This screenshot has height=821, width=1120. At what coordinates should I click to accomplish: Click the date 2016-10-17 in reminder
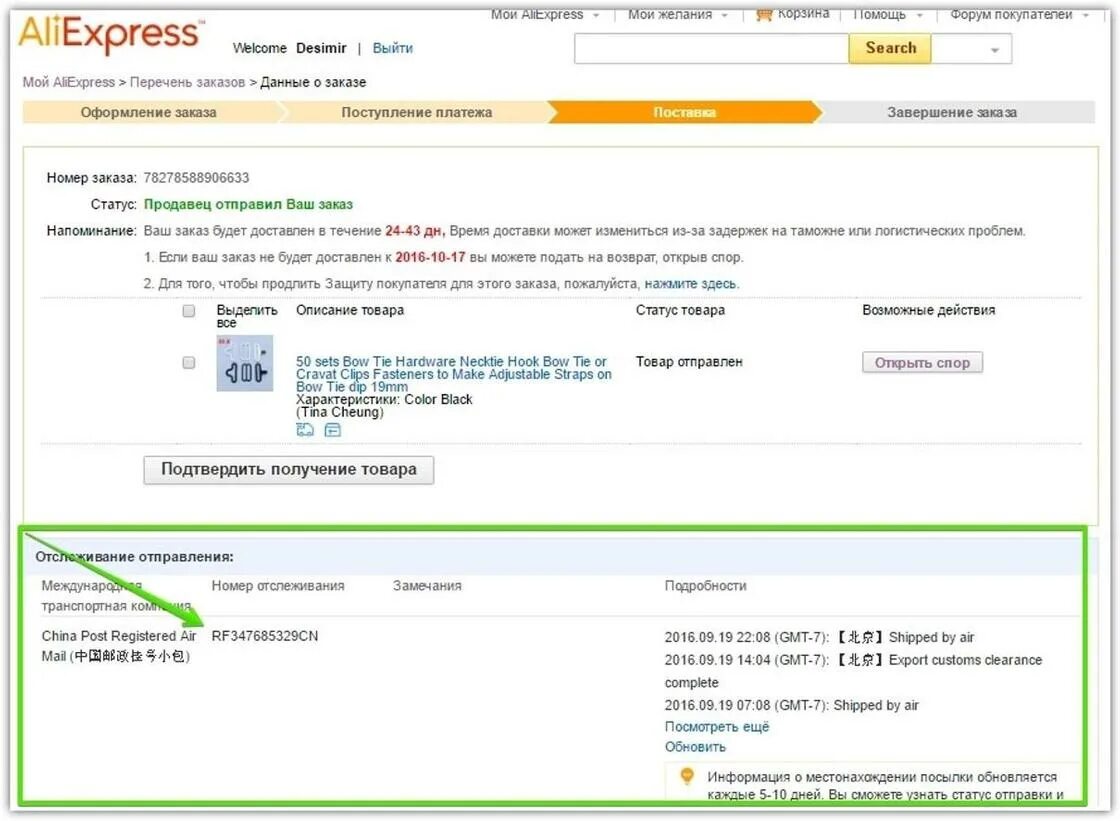click(x=430, y=257)
